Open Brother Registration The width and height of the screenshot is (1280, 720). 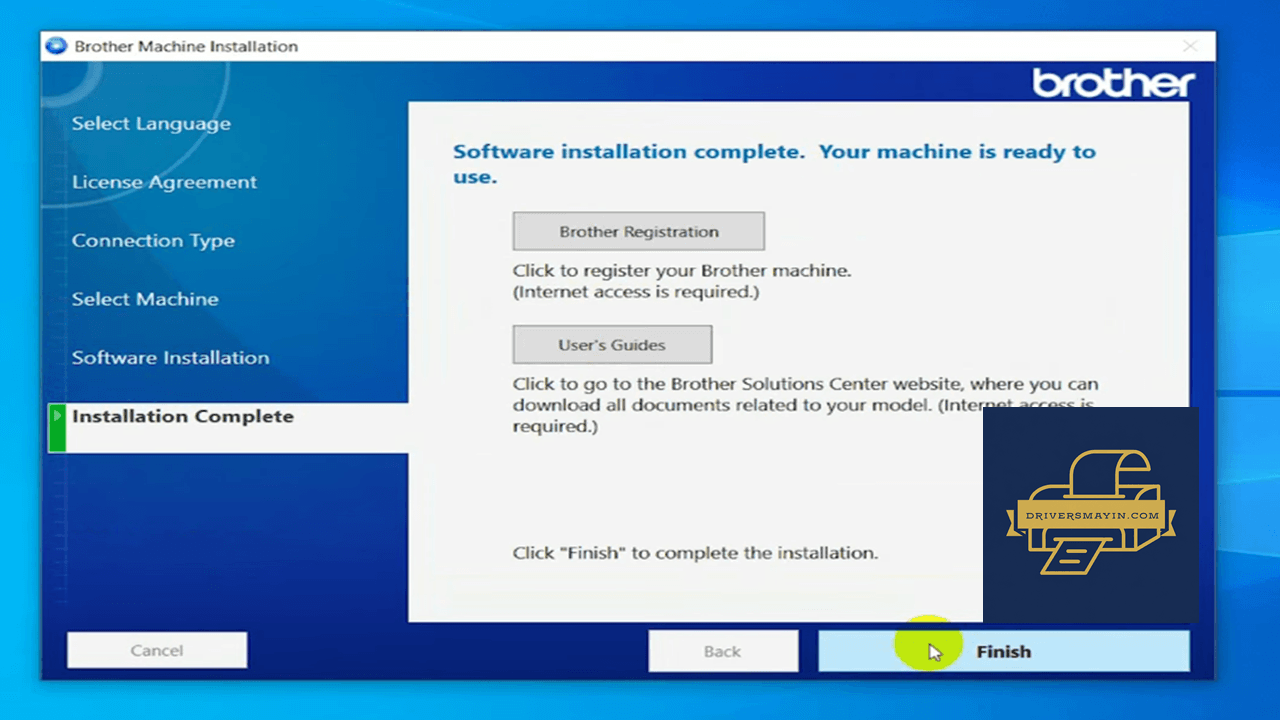coord(639,231)
